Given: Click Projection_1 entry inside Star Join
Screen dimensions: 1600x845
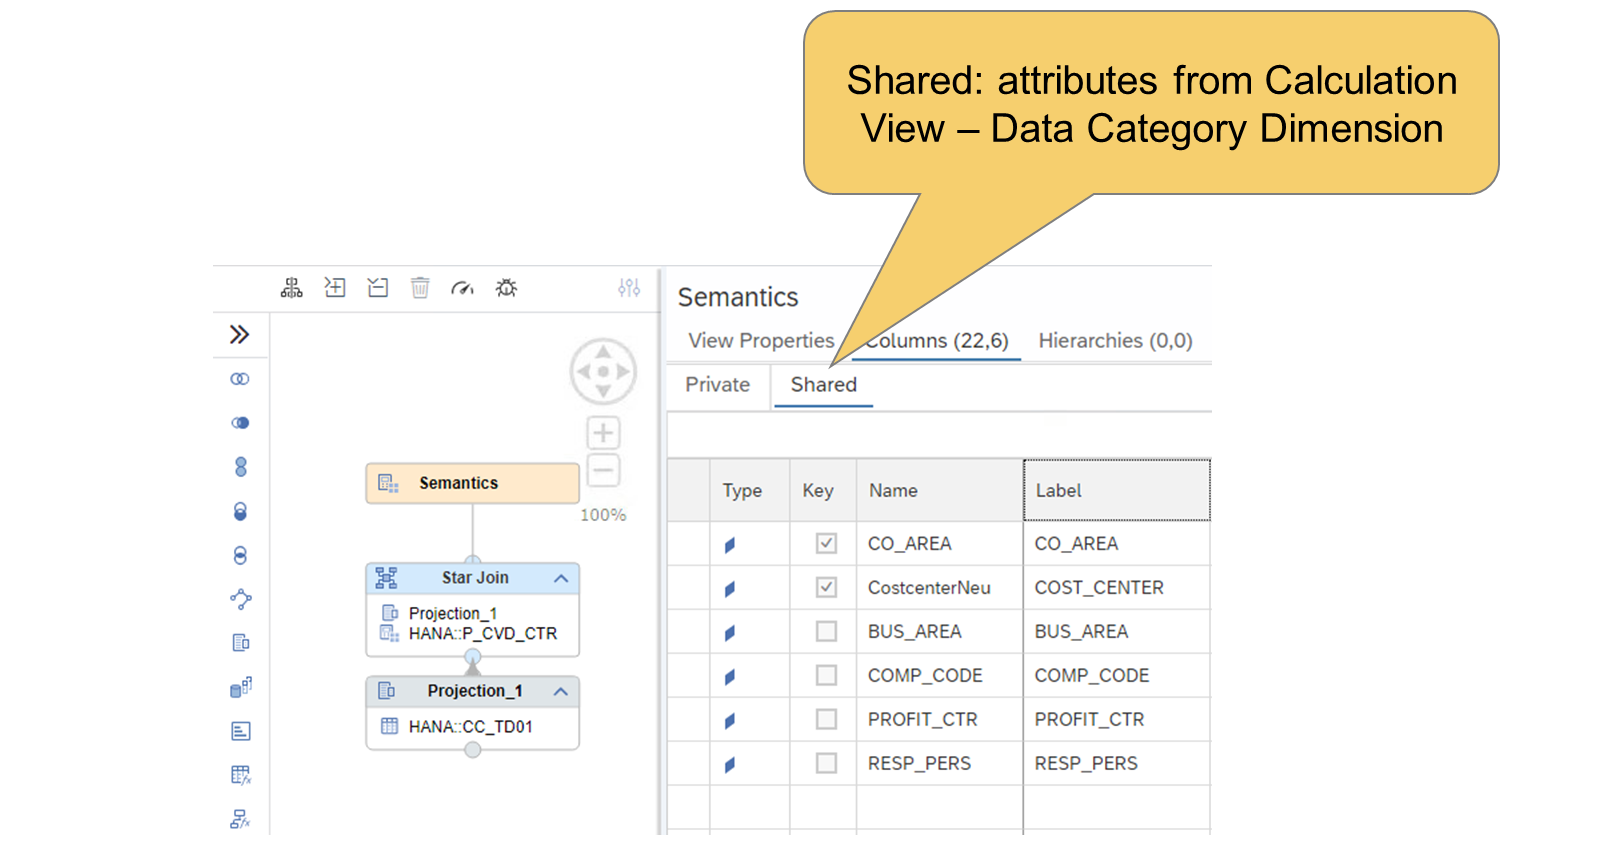Looking at the screenshot, I should [453, 613].
